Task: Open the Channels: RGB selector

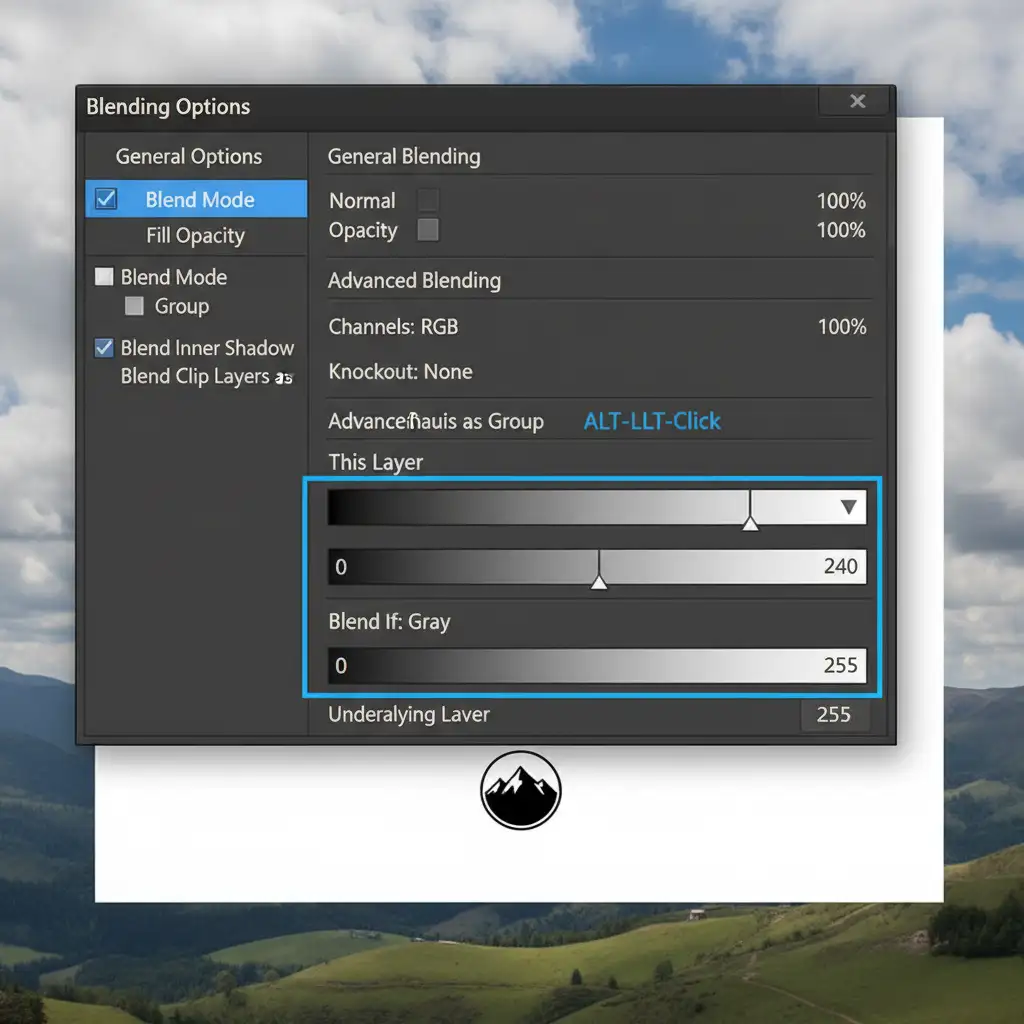Action: pos(393,327)
